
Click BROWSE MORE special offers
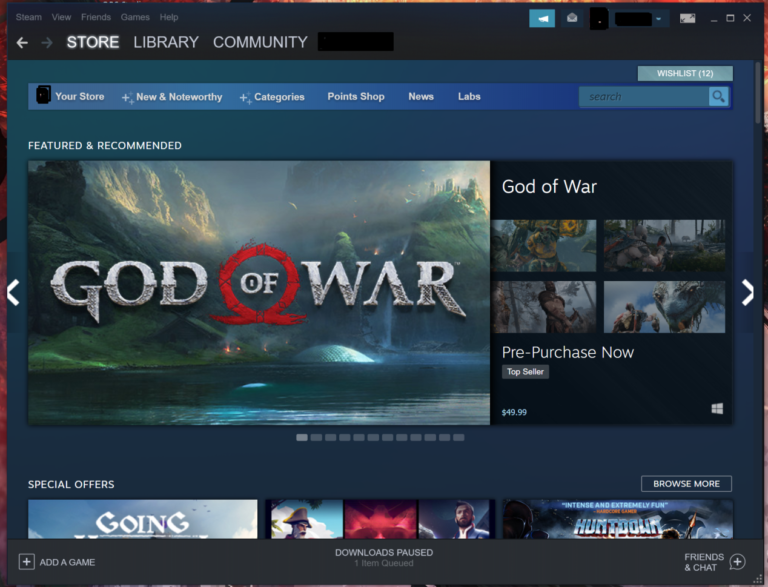click(x=686, y=484)
